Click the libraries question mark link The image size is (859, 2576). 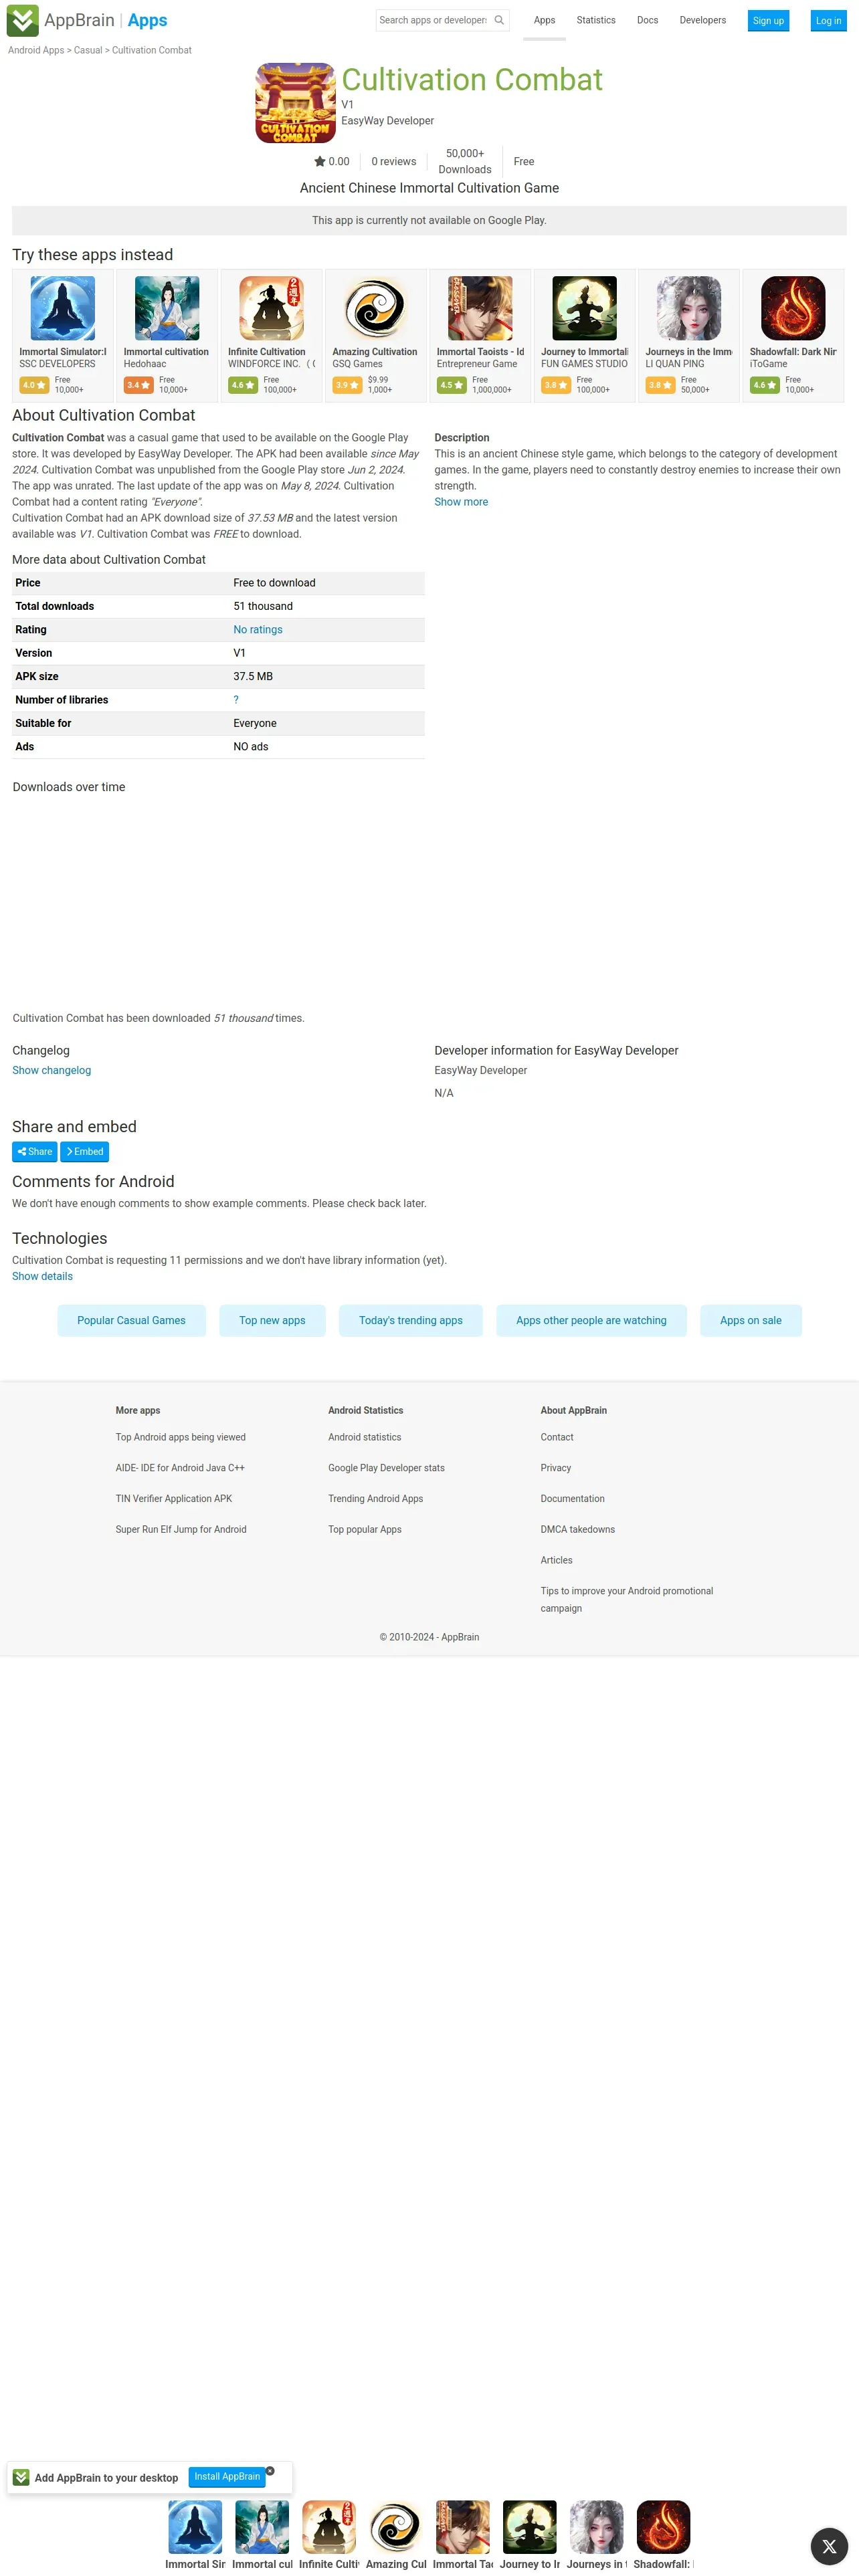coord(236,700)
